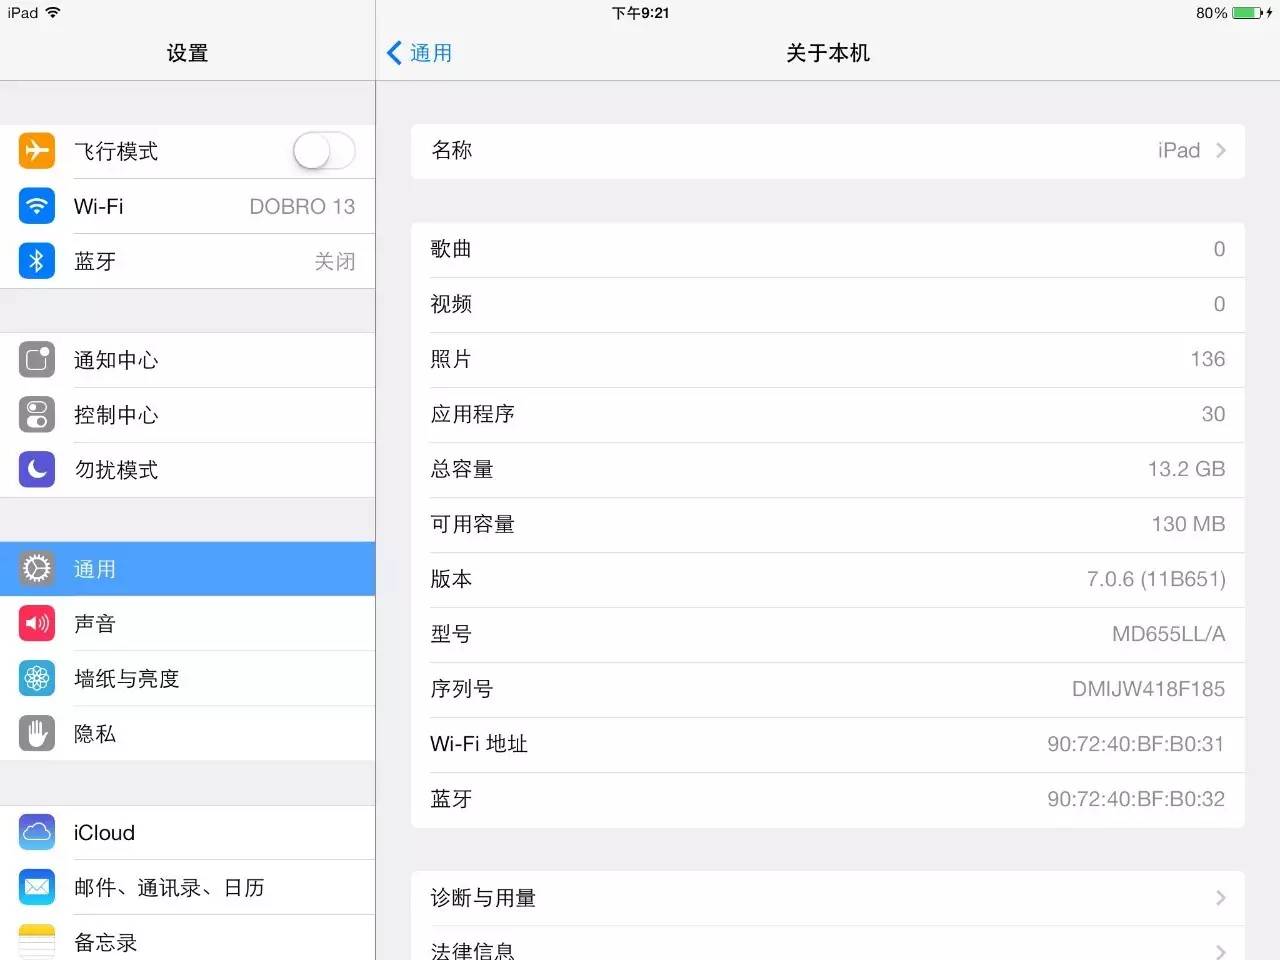Open 通知中心 in settings list
This screenshot has height=960, width=1280.
pyautogui.click(x=188, y=360)
